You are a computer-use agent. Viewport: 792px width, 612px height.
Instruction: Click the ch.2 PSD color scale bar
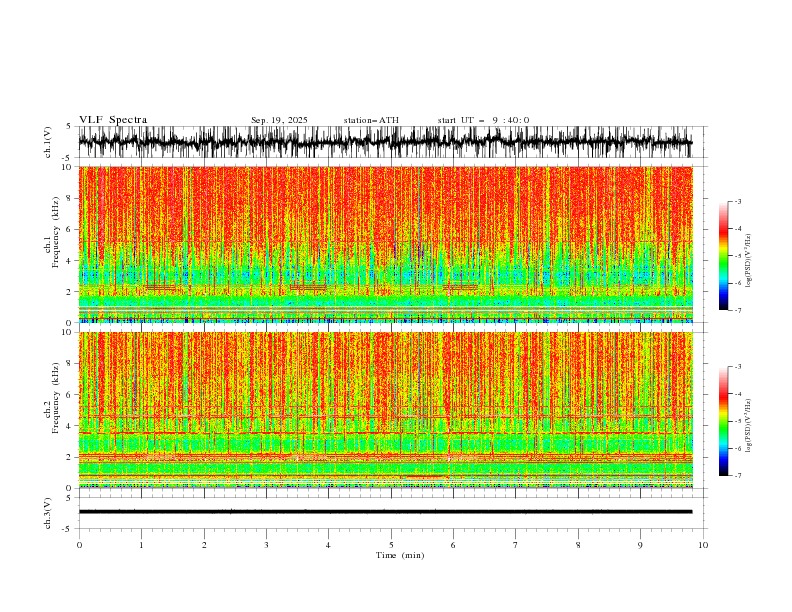coord(723,421)
